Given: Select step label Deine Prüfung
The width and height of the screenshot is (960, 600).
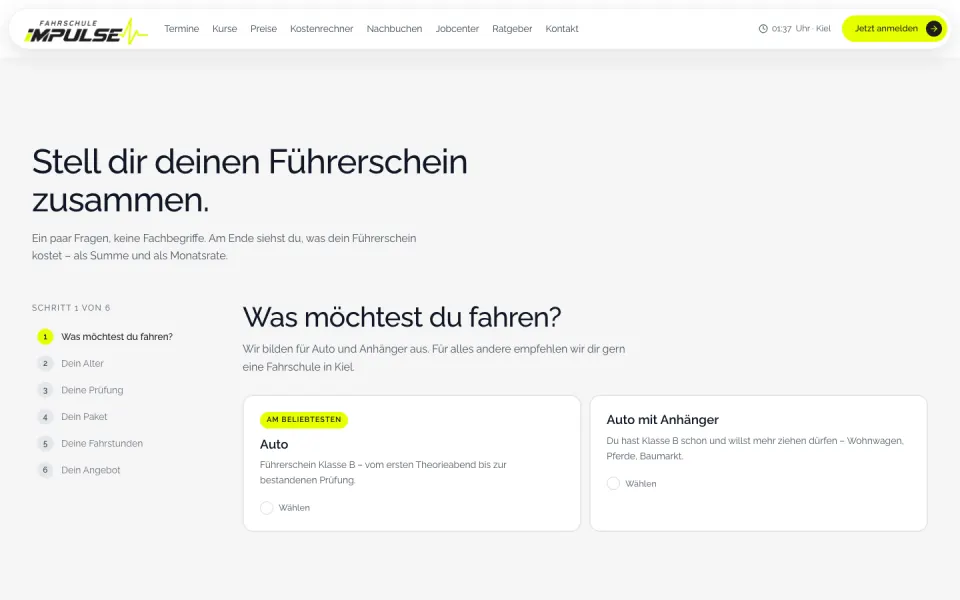Looking at the screenshot, I should click(92, 390).
